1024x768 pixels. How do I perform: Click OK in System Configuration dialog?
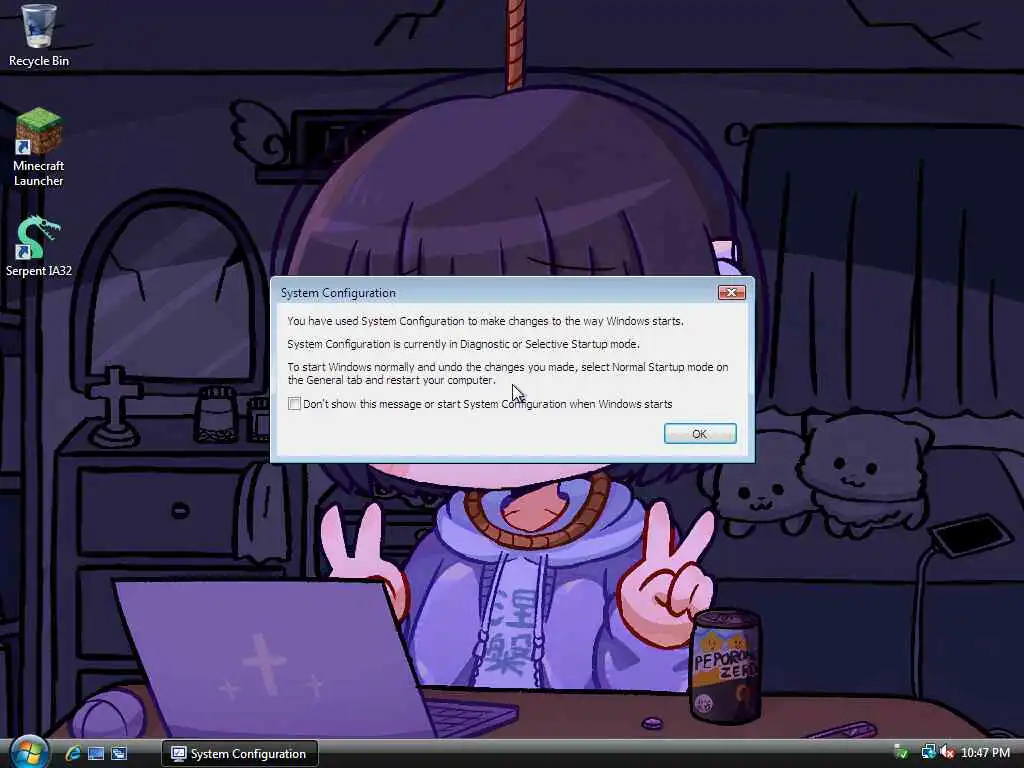click(x=700, y=434)
